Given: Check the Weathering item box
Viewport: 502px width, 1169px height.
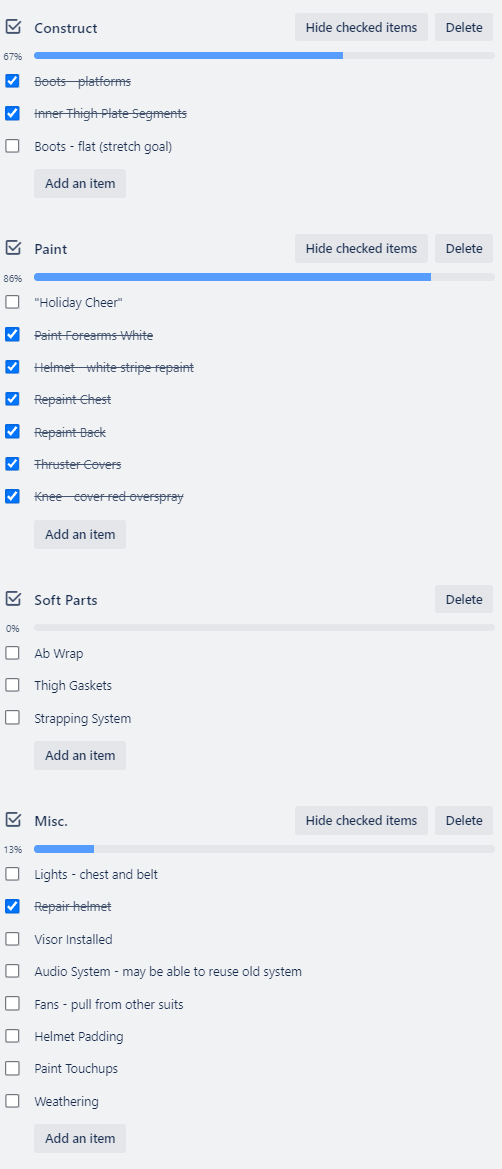Looking at the screenshot, I should (x=12, y=1101).
